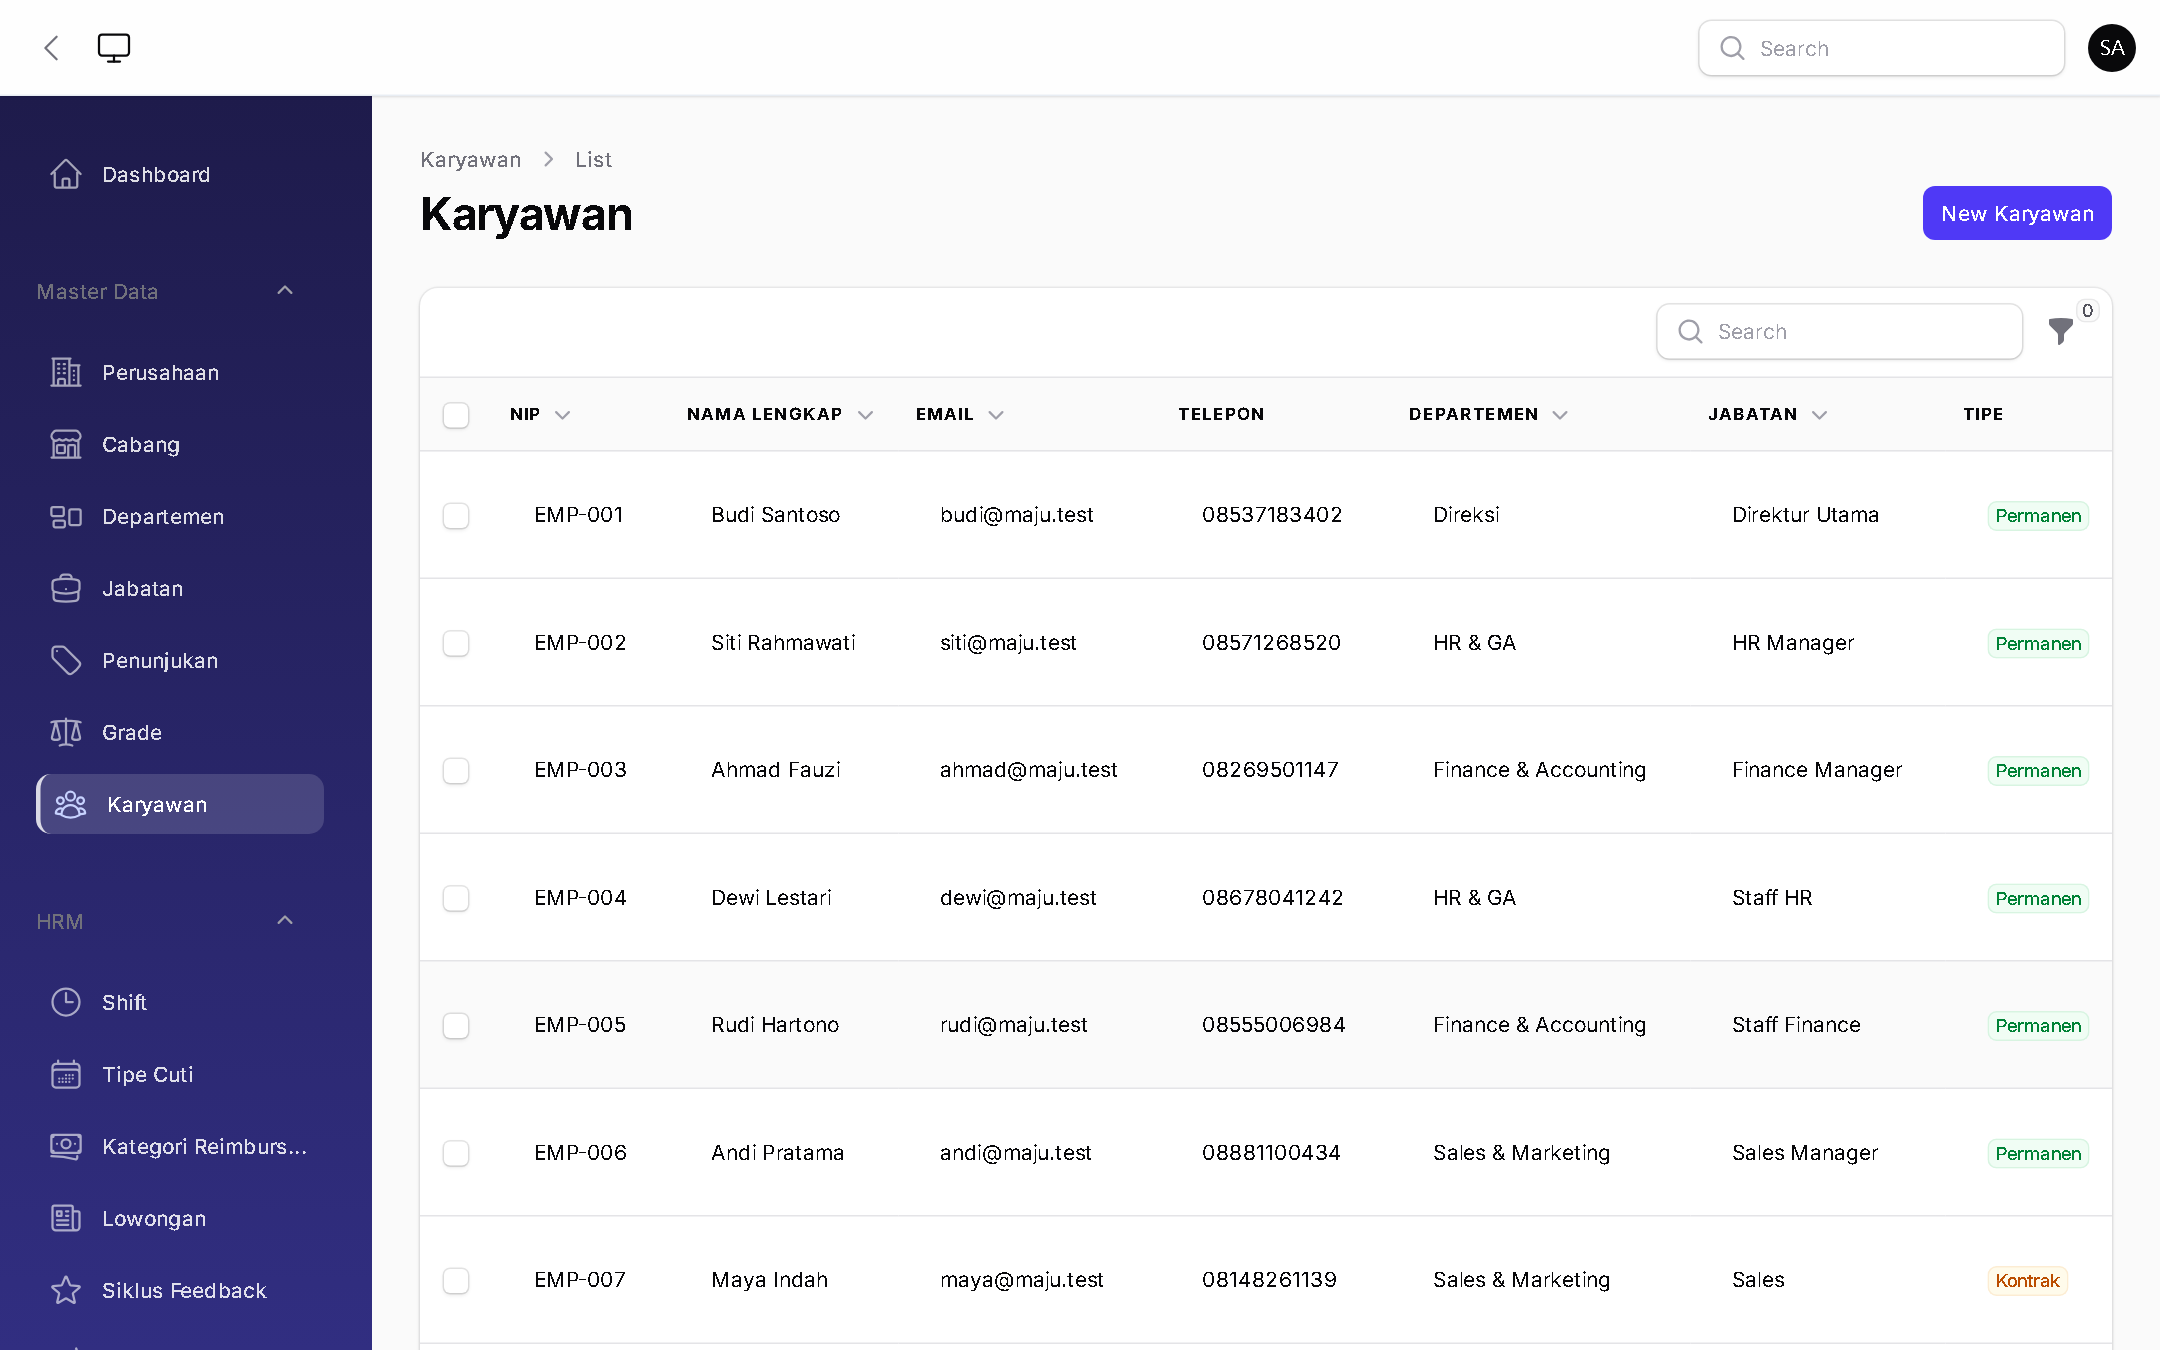2160x1350 pixels.
Task: Click the Siklus Feedback star icon
Action: point(66,1290)
